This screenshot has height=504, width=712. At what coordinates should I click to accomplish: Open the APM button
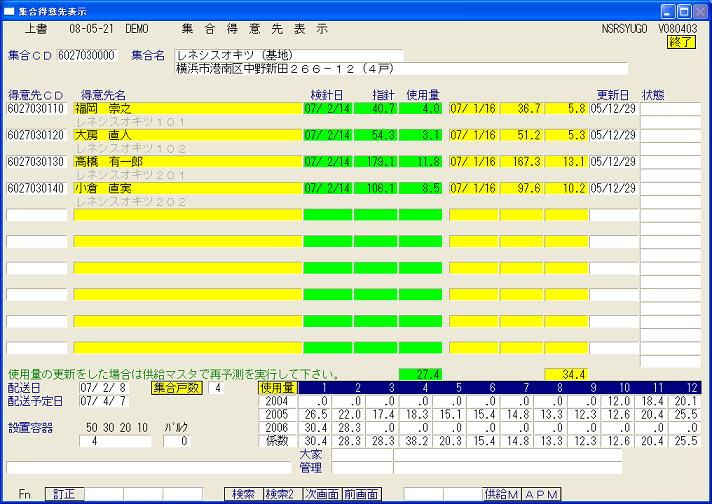point(541,494)
